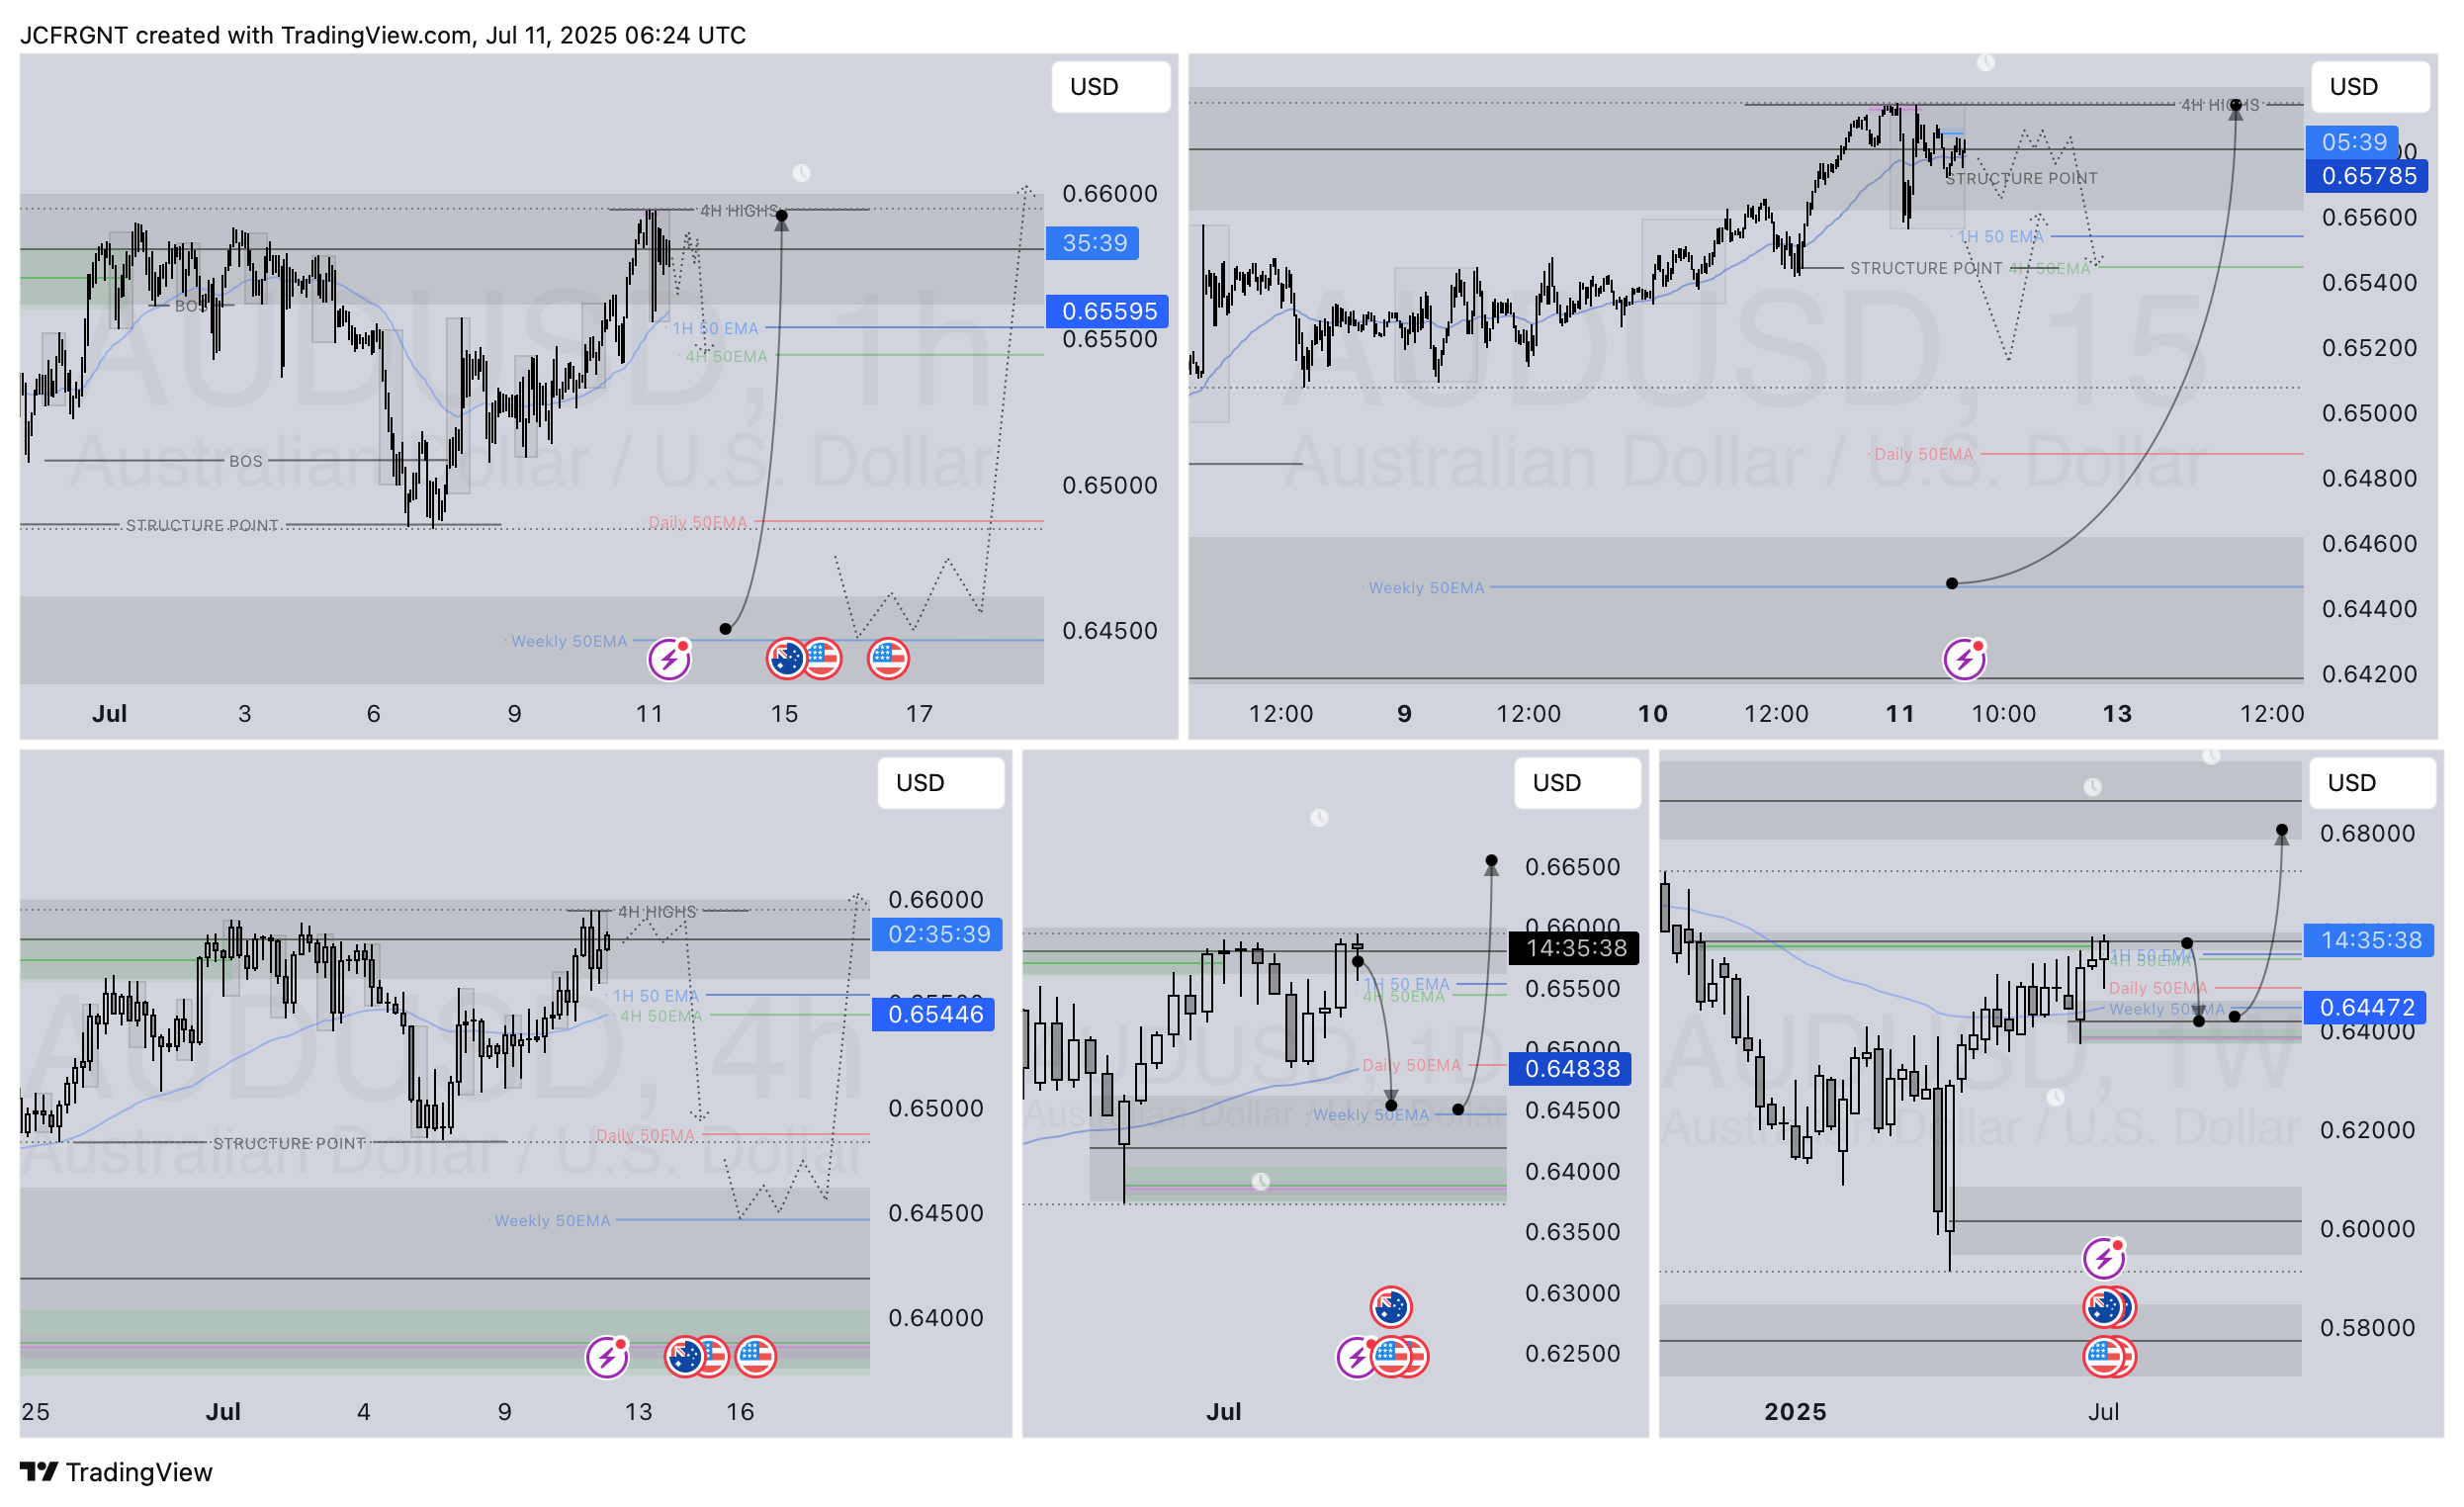The image size is (2464, 1507).
Task: Click the 0.65446 price label on 4h chart
Action: tap(933, 1014)
